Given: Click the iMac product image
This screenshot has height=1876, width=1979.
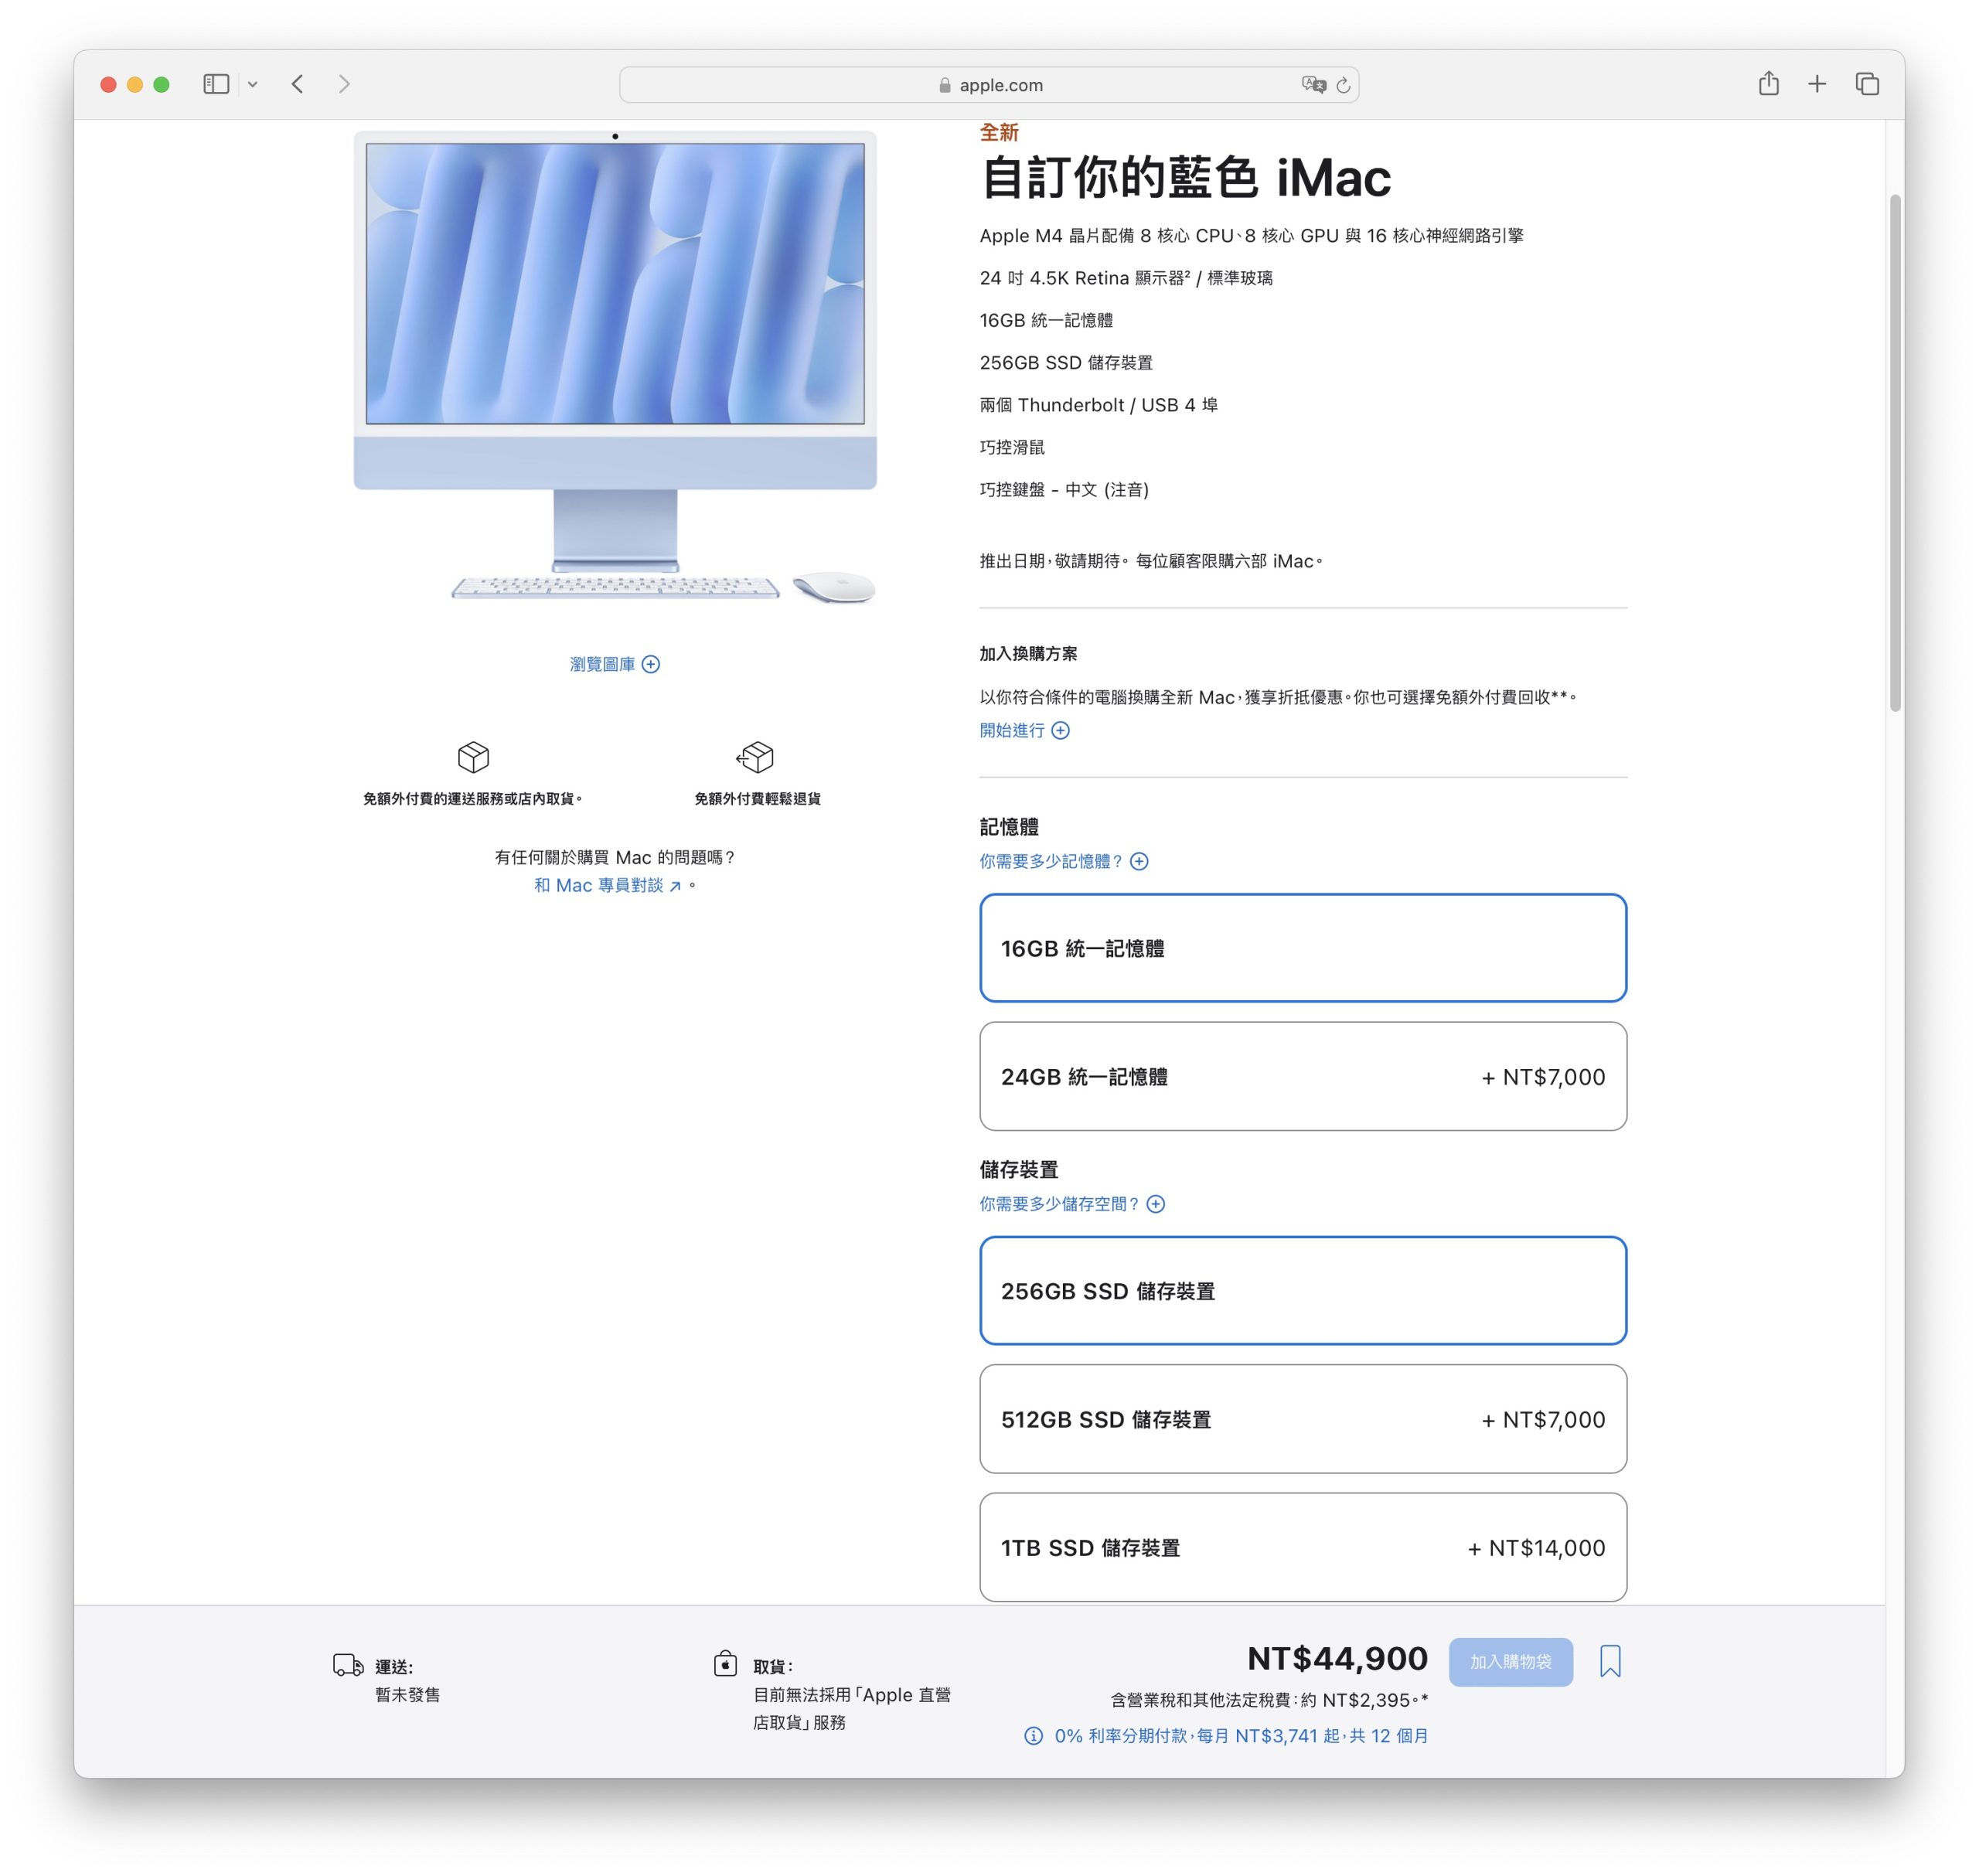Looking at the screenshot, I should pos(615,368).
